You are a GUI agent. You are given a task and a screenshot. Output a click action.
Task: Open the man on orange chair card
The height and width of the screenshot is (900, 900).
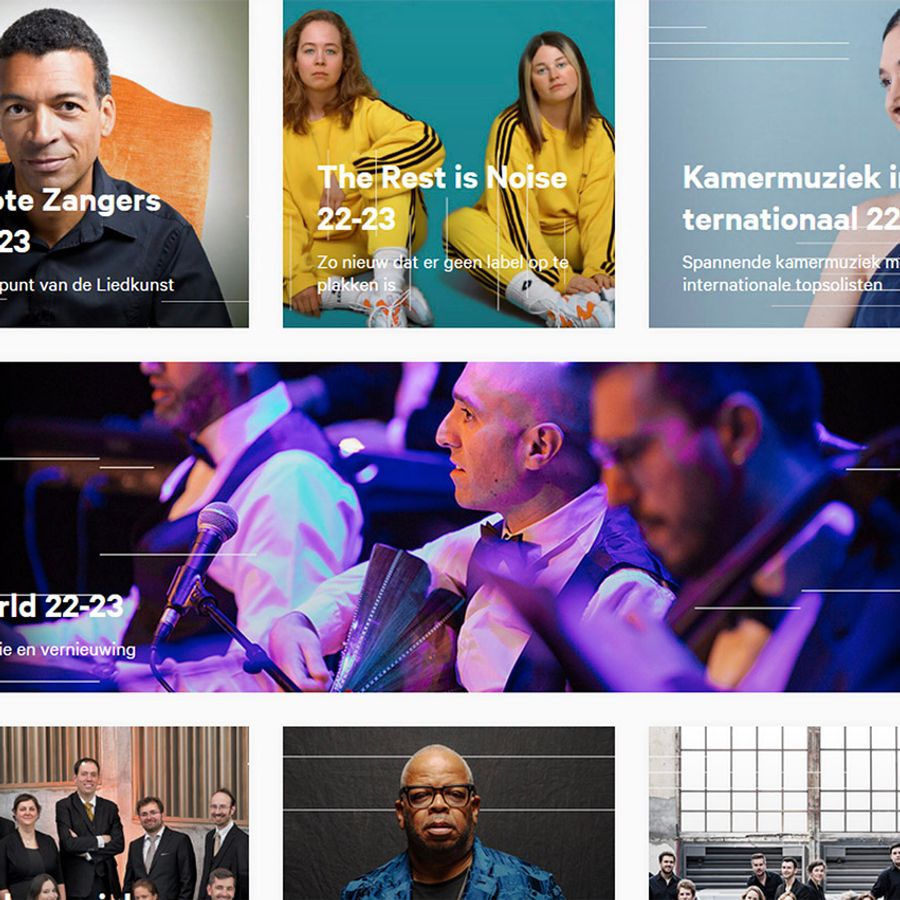point(124,164)
